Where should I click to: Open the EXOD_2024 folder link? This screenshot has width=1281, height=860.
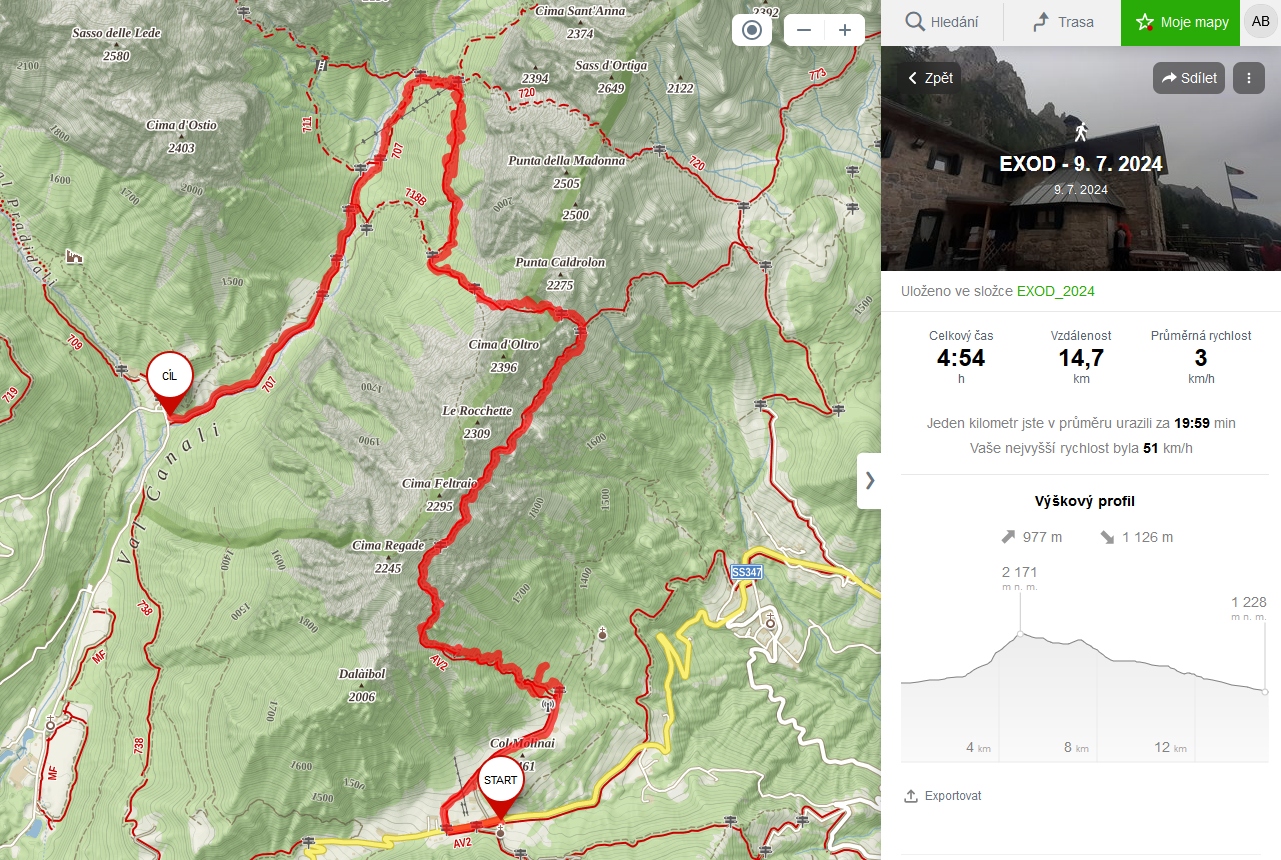click(1055, 291)
